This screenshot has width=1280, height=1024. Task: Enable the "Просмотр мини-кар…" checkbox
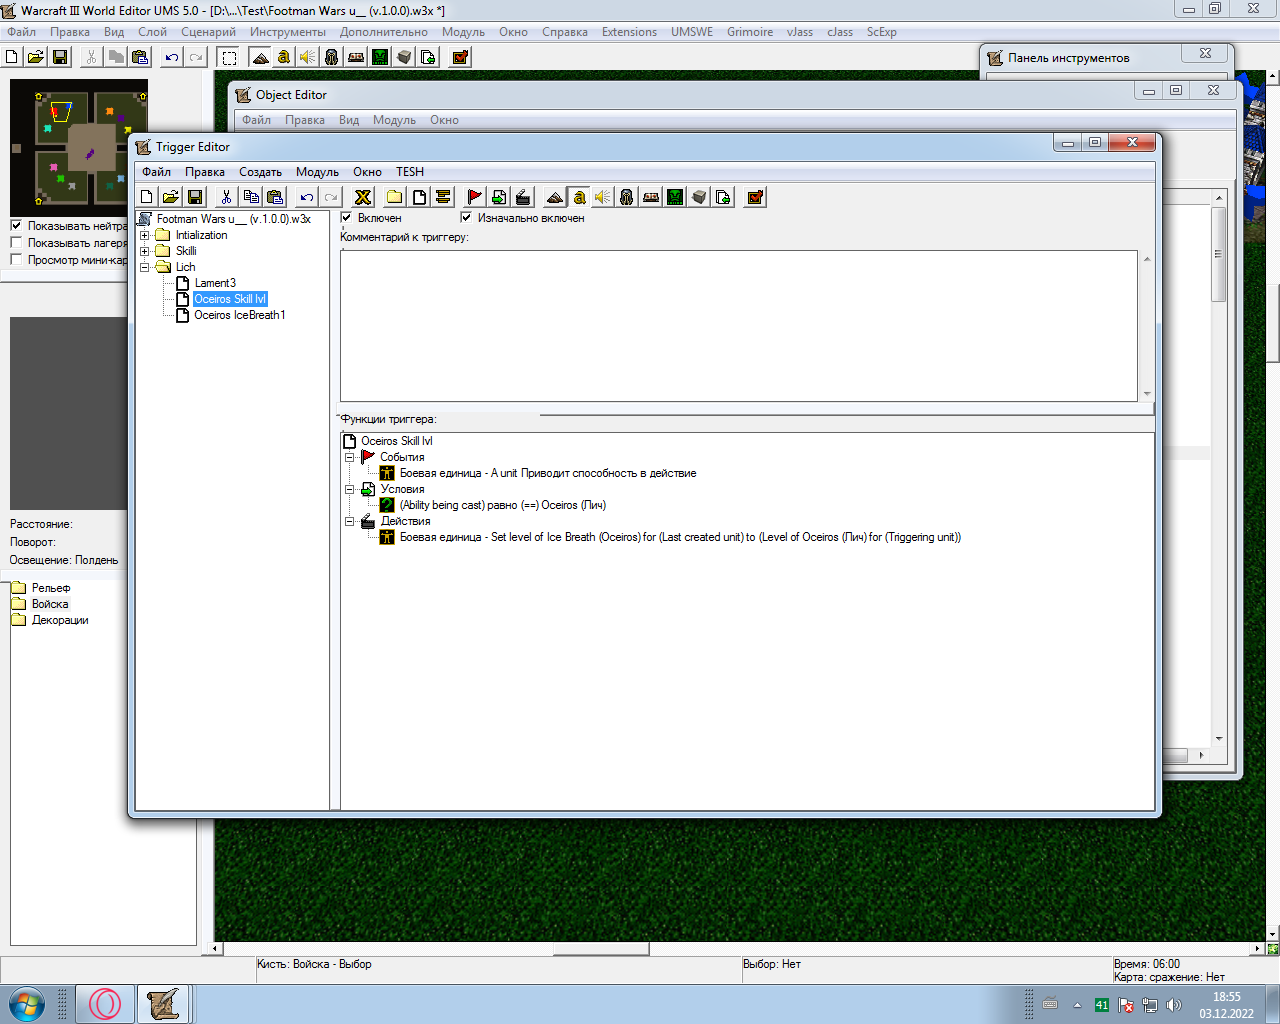16,259
